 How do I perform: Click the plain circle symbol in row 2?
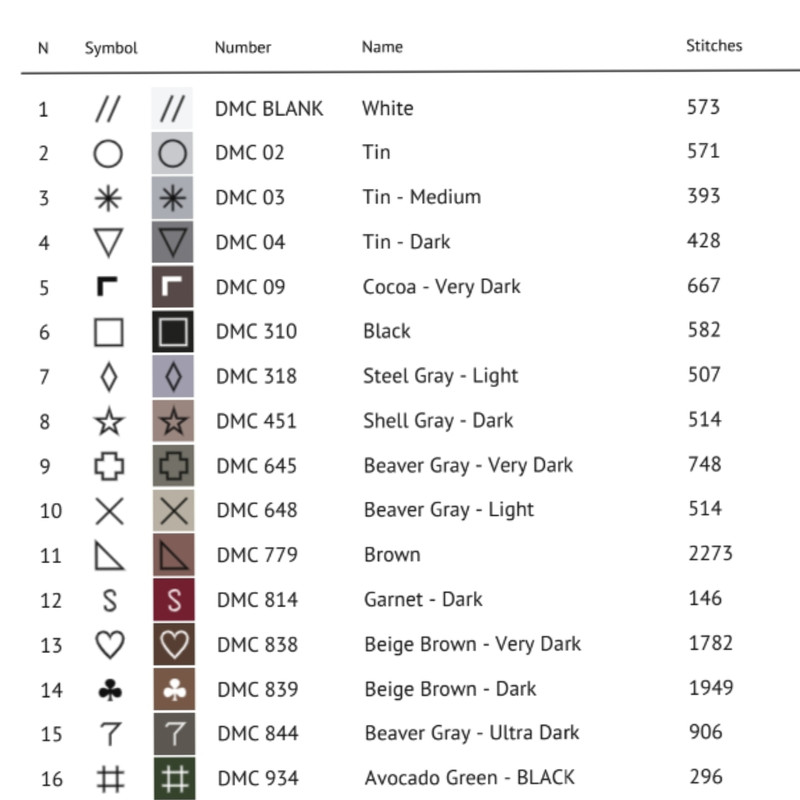pos(108,153)
